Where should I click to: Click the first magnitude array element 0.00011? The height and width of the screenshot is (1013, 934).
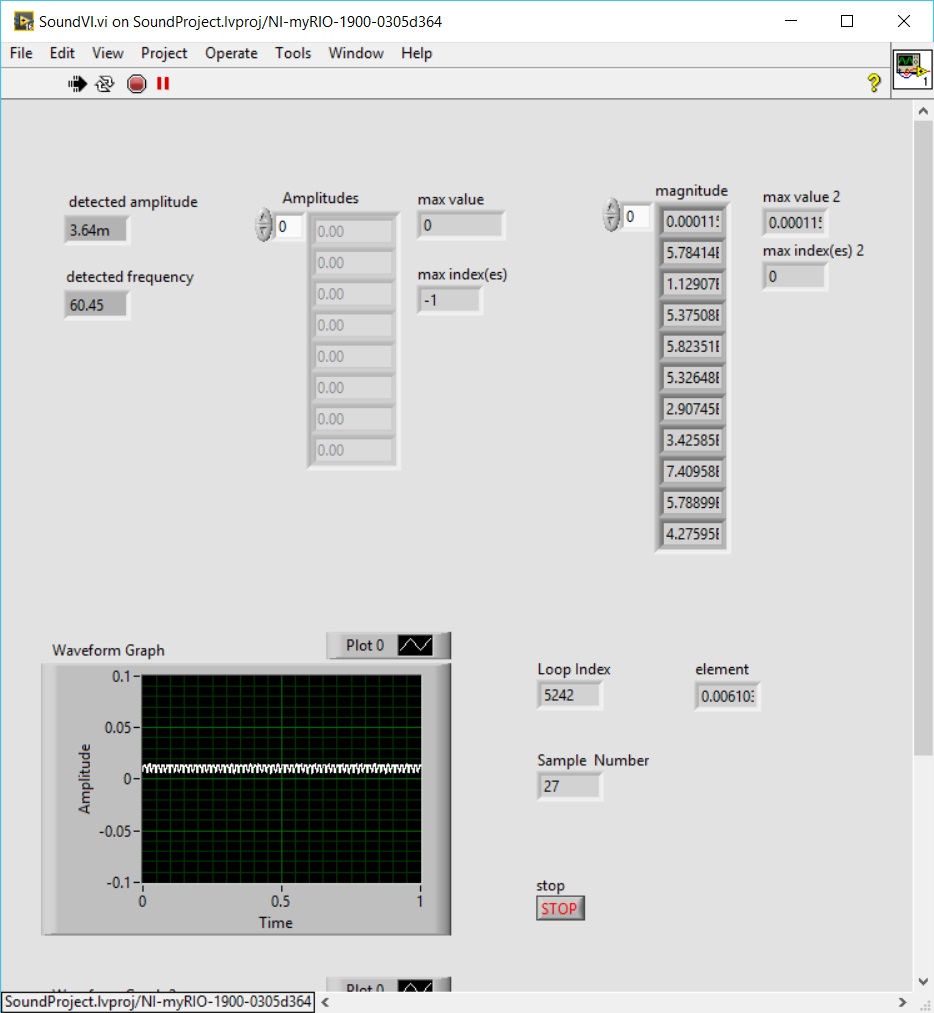pos(692,222)
